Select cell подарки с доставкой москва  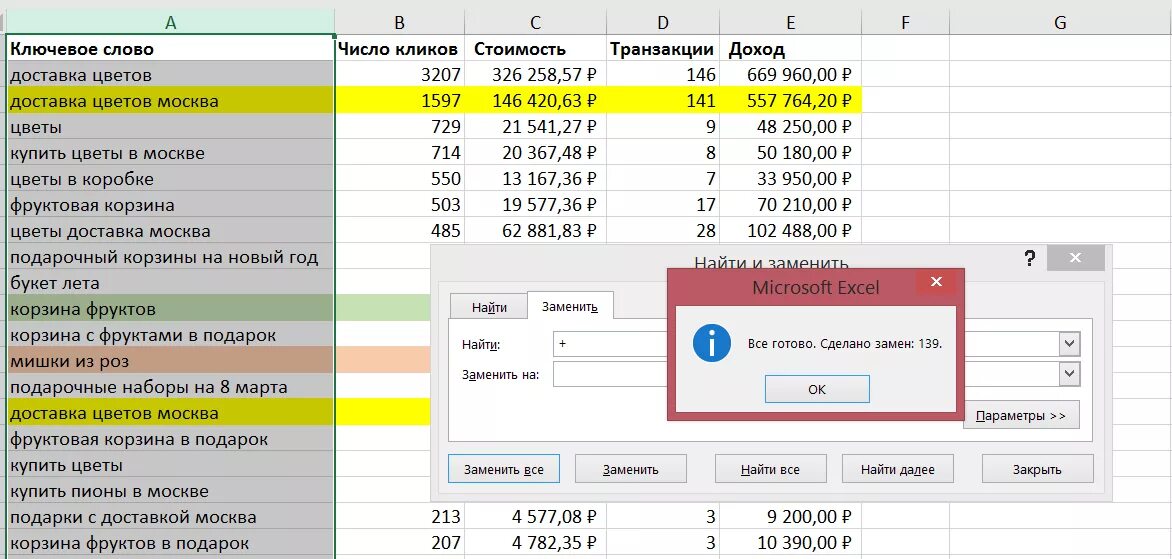tap(170, 517)
